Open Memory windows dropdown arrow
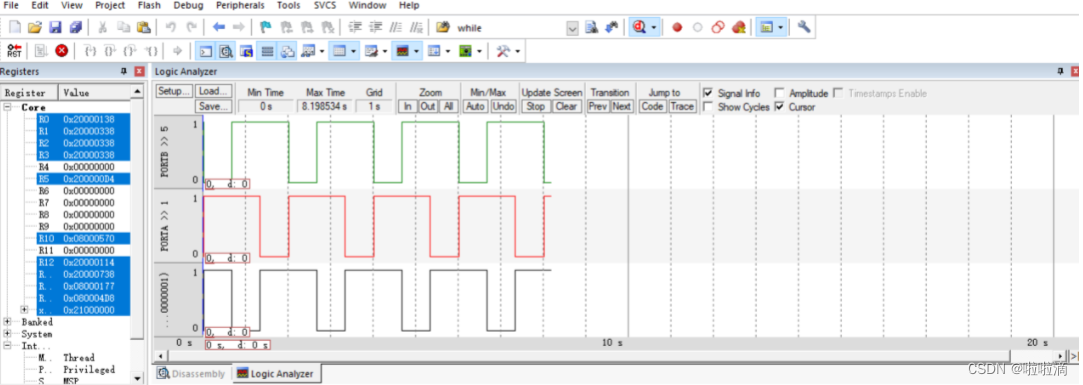 point(354,50)
